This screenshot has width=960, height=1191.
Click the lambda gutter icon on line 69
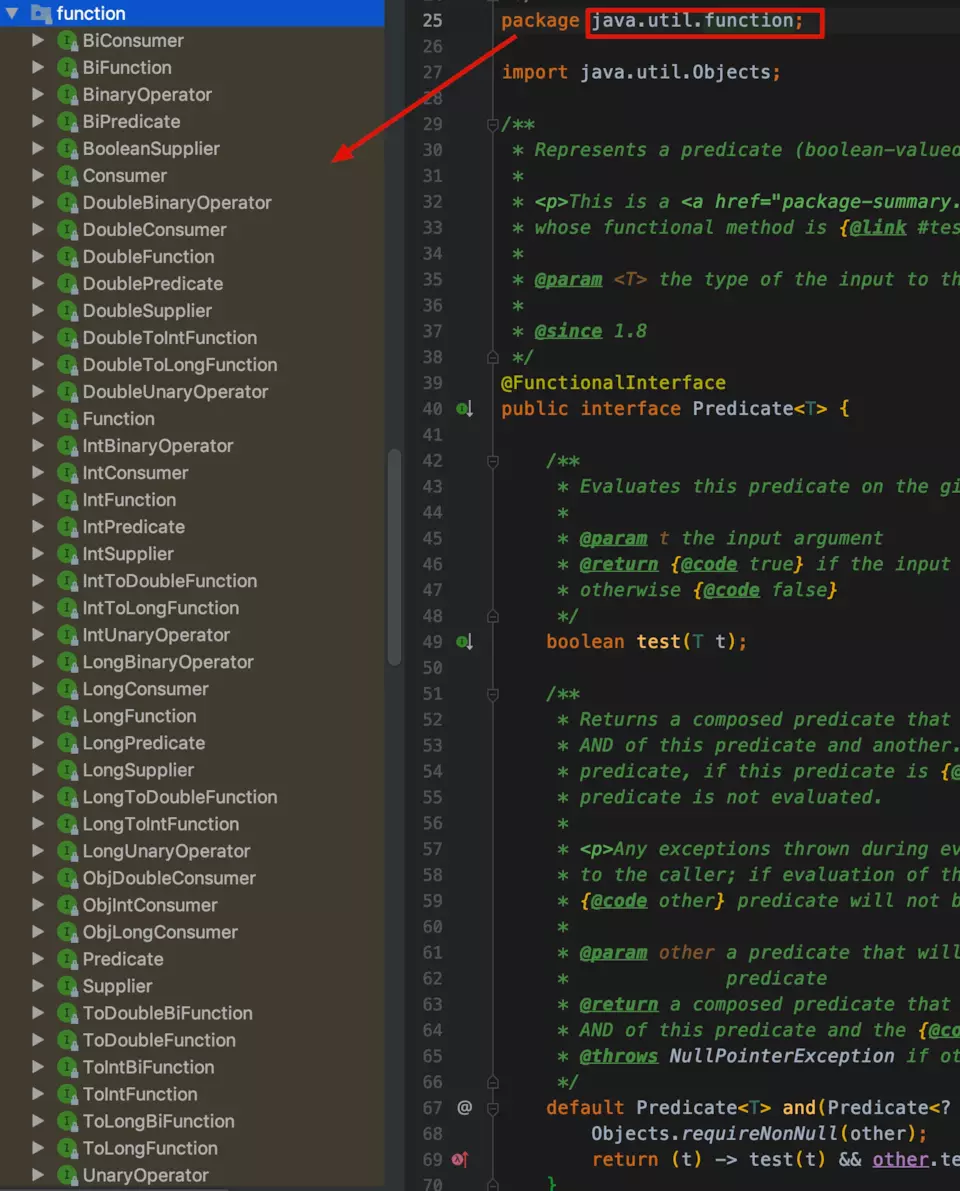(x=460, y=1159)
